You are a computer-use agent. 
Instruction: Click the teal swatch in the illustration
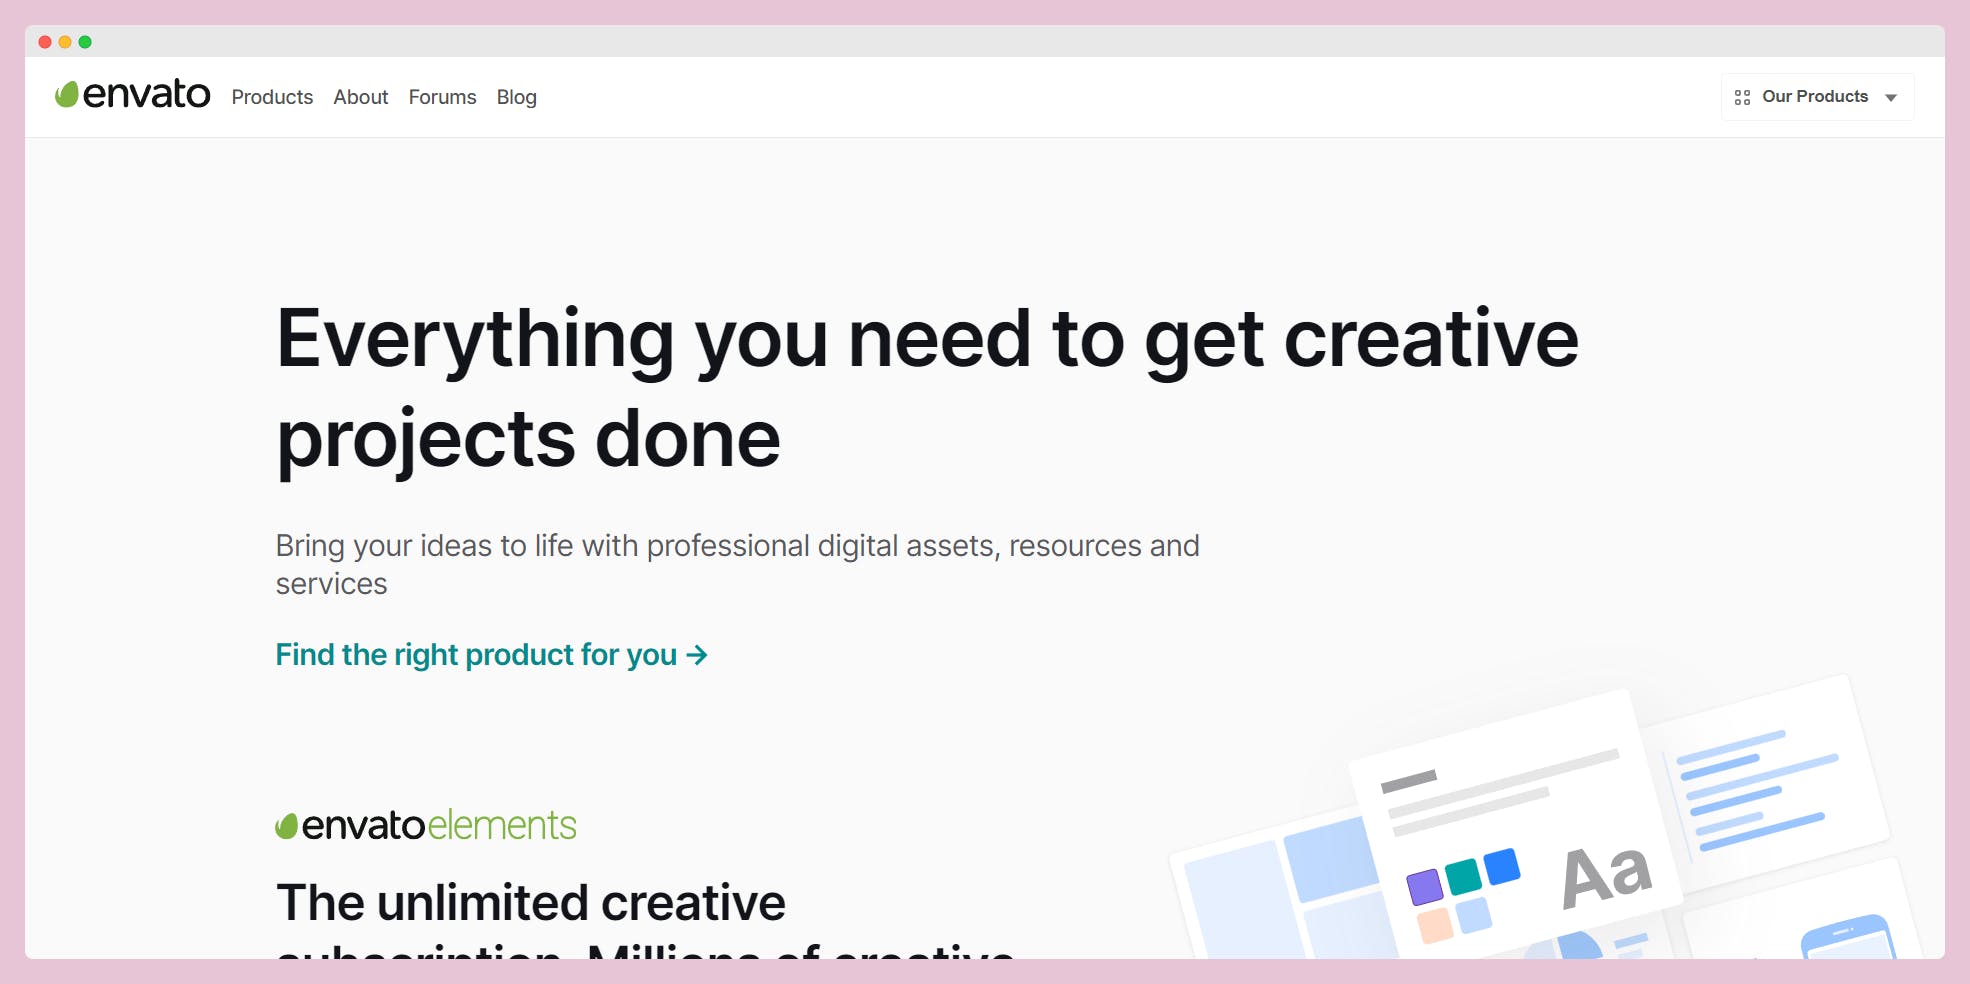pyautogui.click(x=1463, y=876)
